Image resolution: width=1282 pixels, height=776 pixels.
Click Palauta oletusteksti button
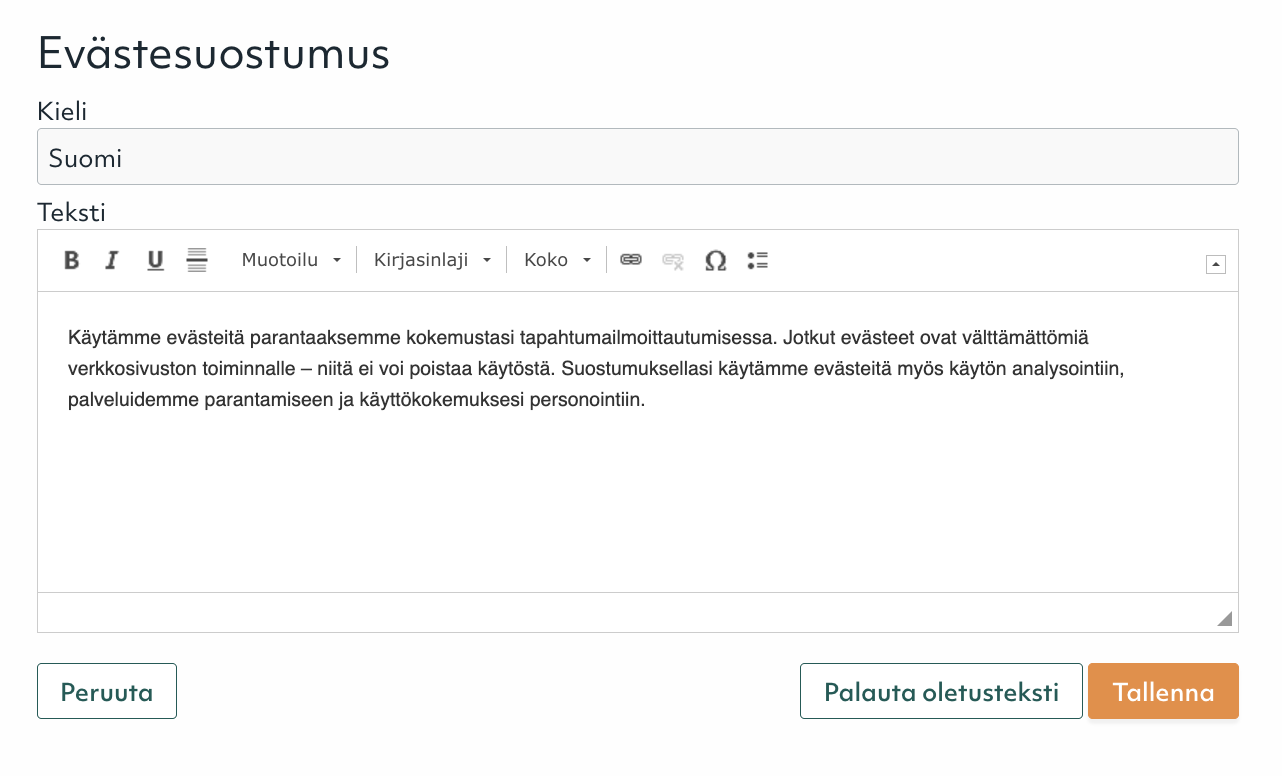pyautogui.click(x=941, y=691)
